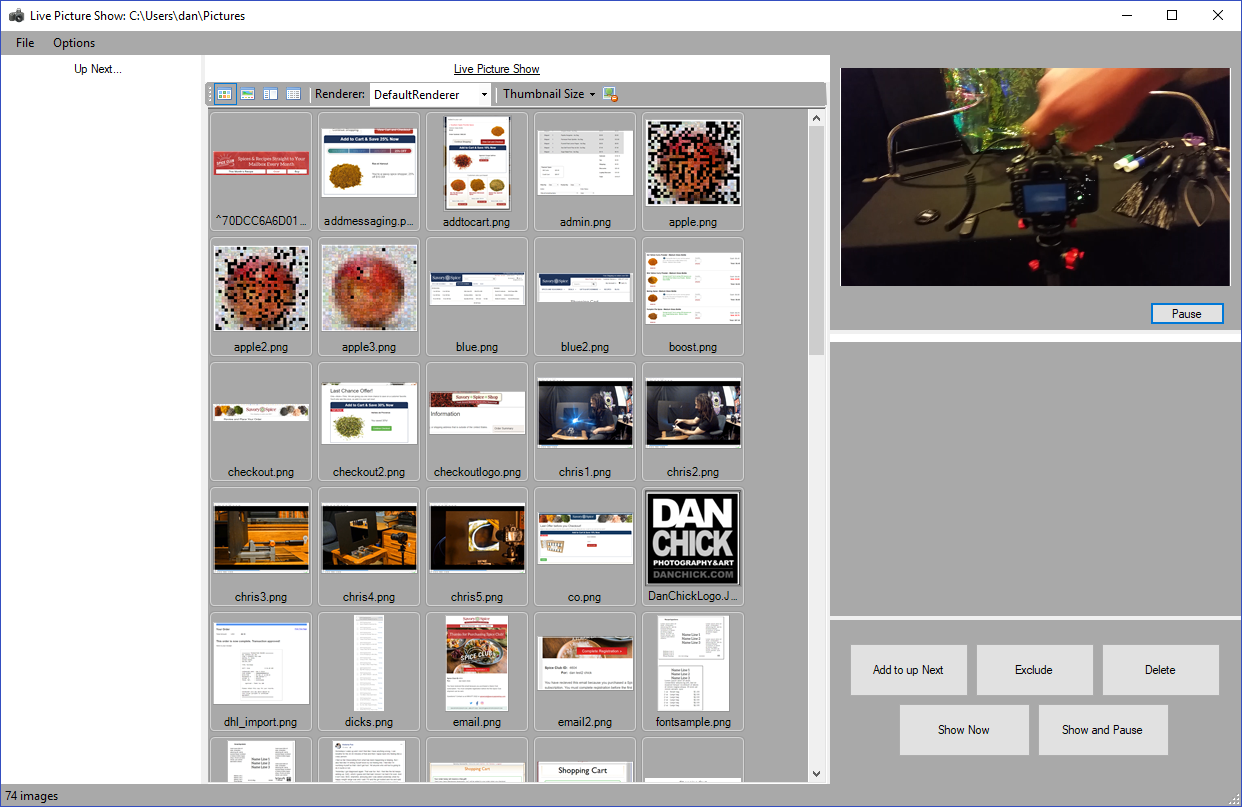Image resolution: width=1242 pixels, height=807 pixels.
Task: Switch to details list view icon
Action: tap(293, 94)
